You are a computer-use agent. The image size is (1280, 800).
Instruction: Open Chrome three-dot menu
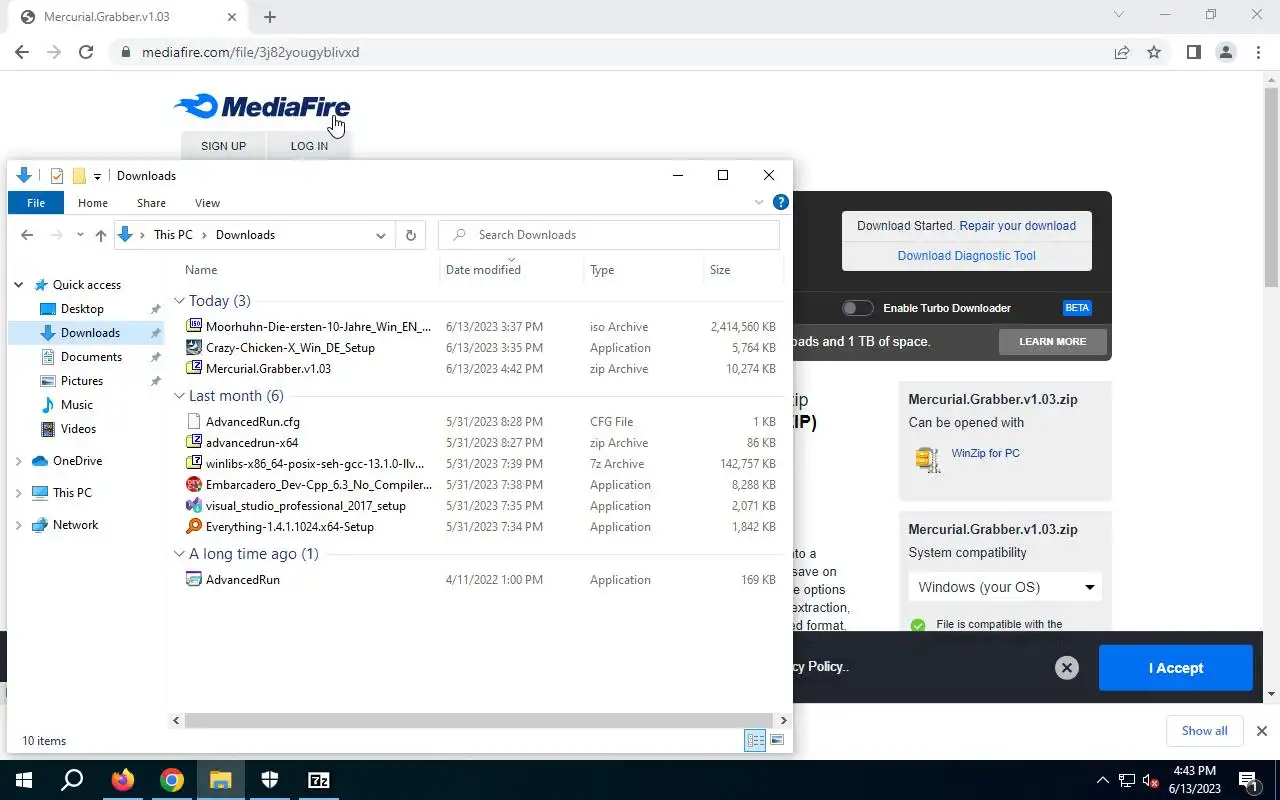[1258, 52]
